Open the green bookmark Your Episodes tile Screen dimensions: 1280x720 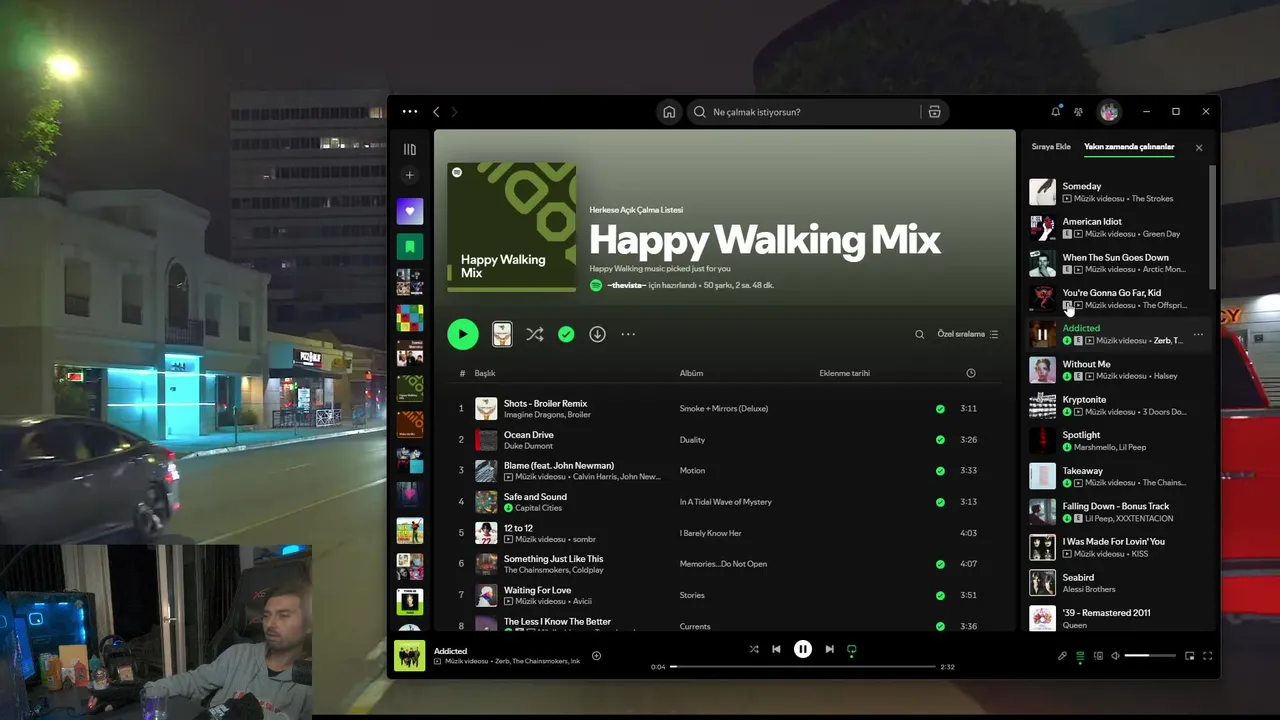tap(410, 246)
